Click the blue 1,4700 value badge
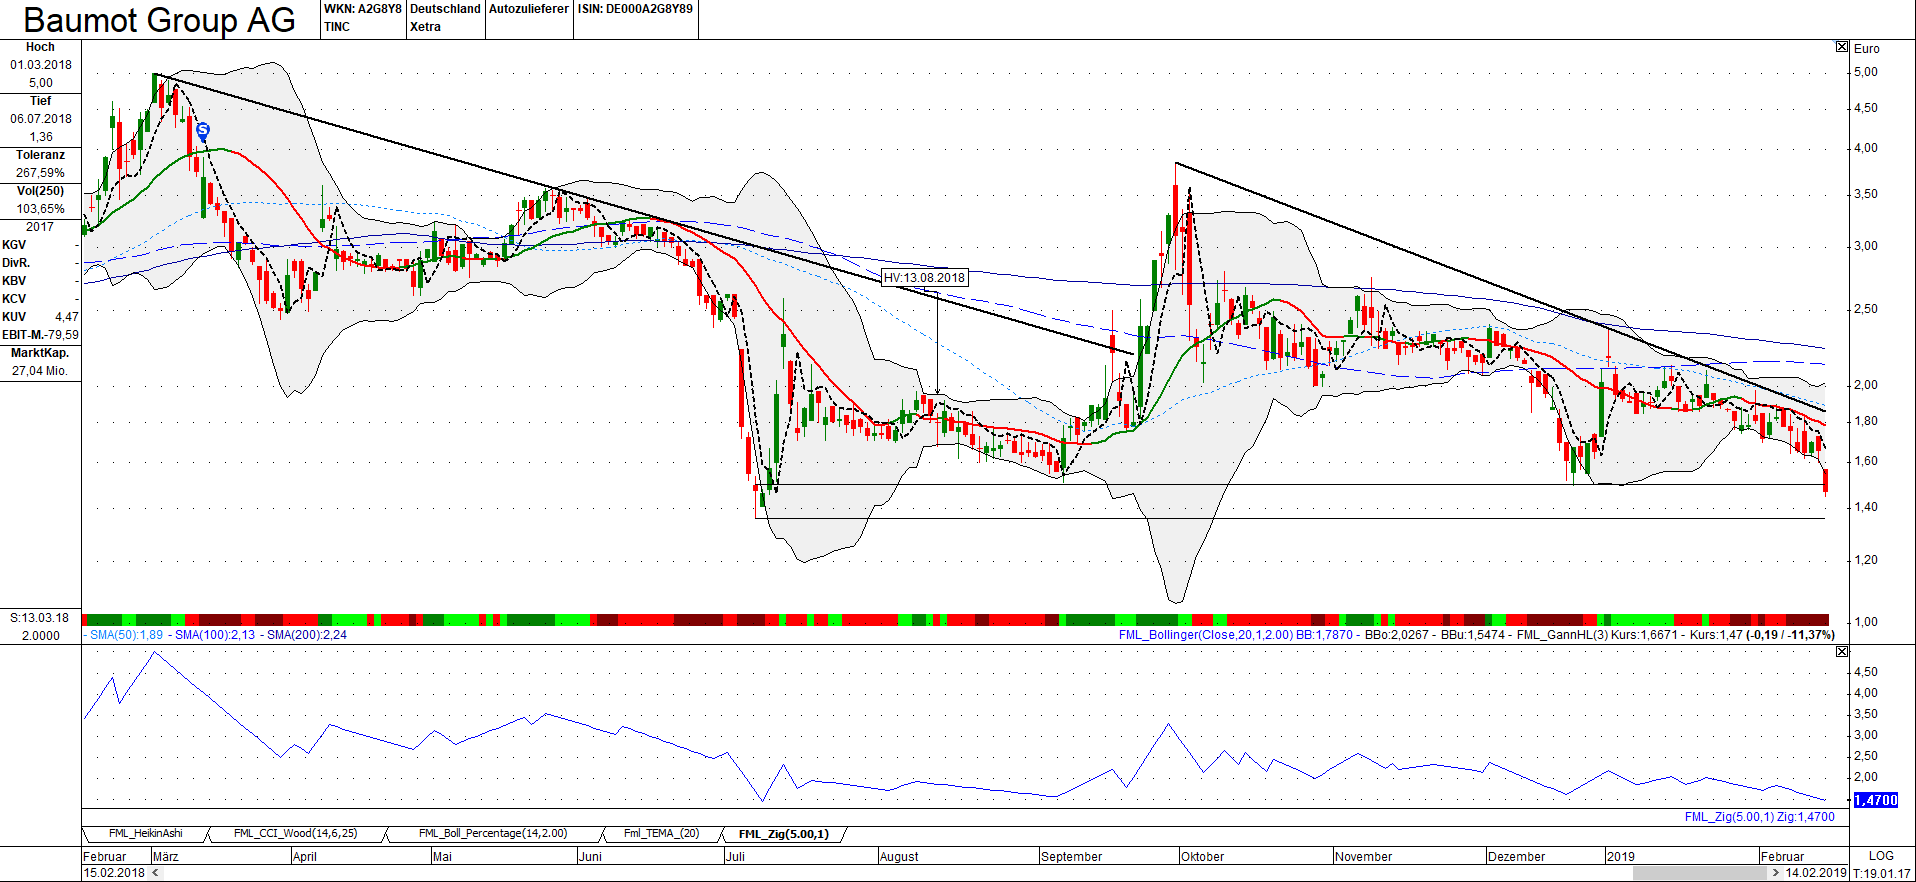 [1875, 800]
